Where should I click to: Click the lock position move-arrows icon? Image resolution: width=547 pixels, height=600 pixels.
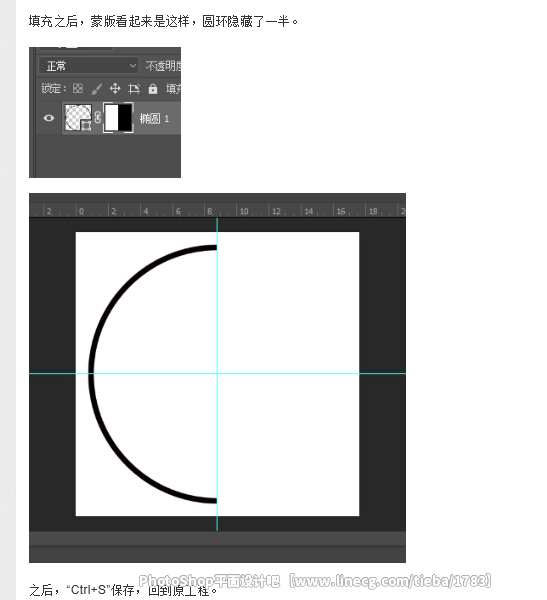coord(115,89)
